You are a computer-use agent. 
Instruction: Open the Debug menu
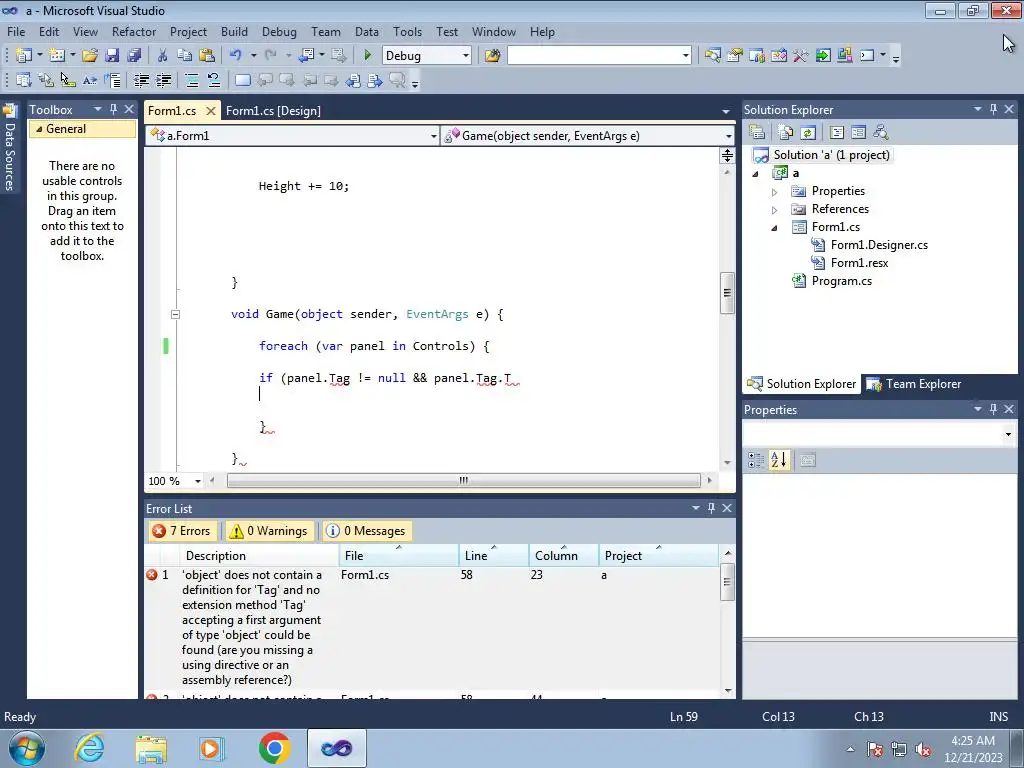[279, 31]
